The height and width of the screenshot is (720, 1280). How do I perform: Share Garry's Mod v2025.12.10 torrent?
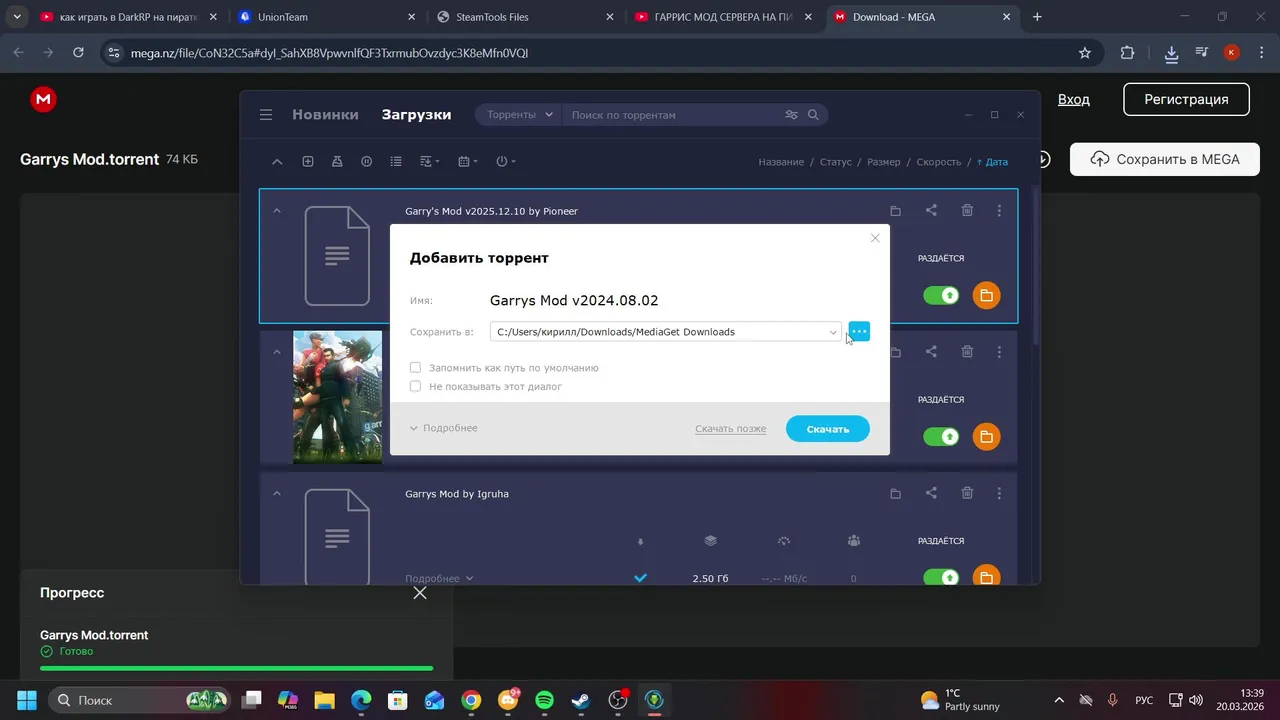click(x=931, y=211)
